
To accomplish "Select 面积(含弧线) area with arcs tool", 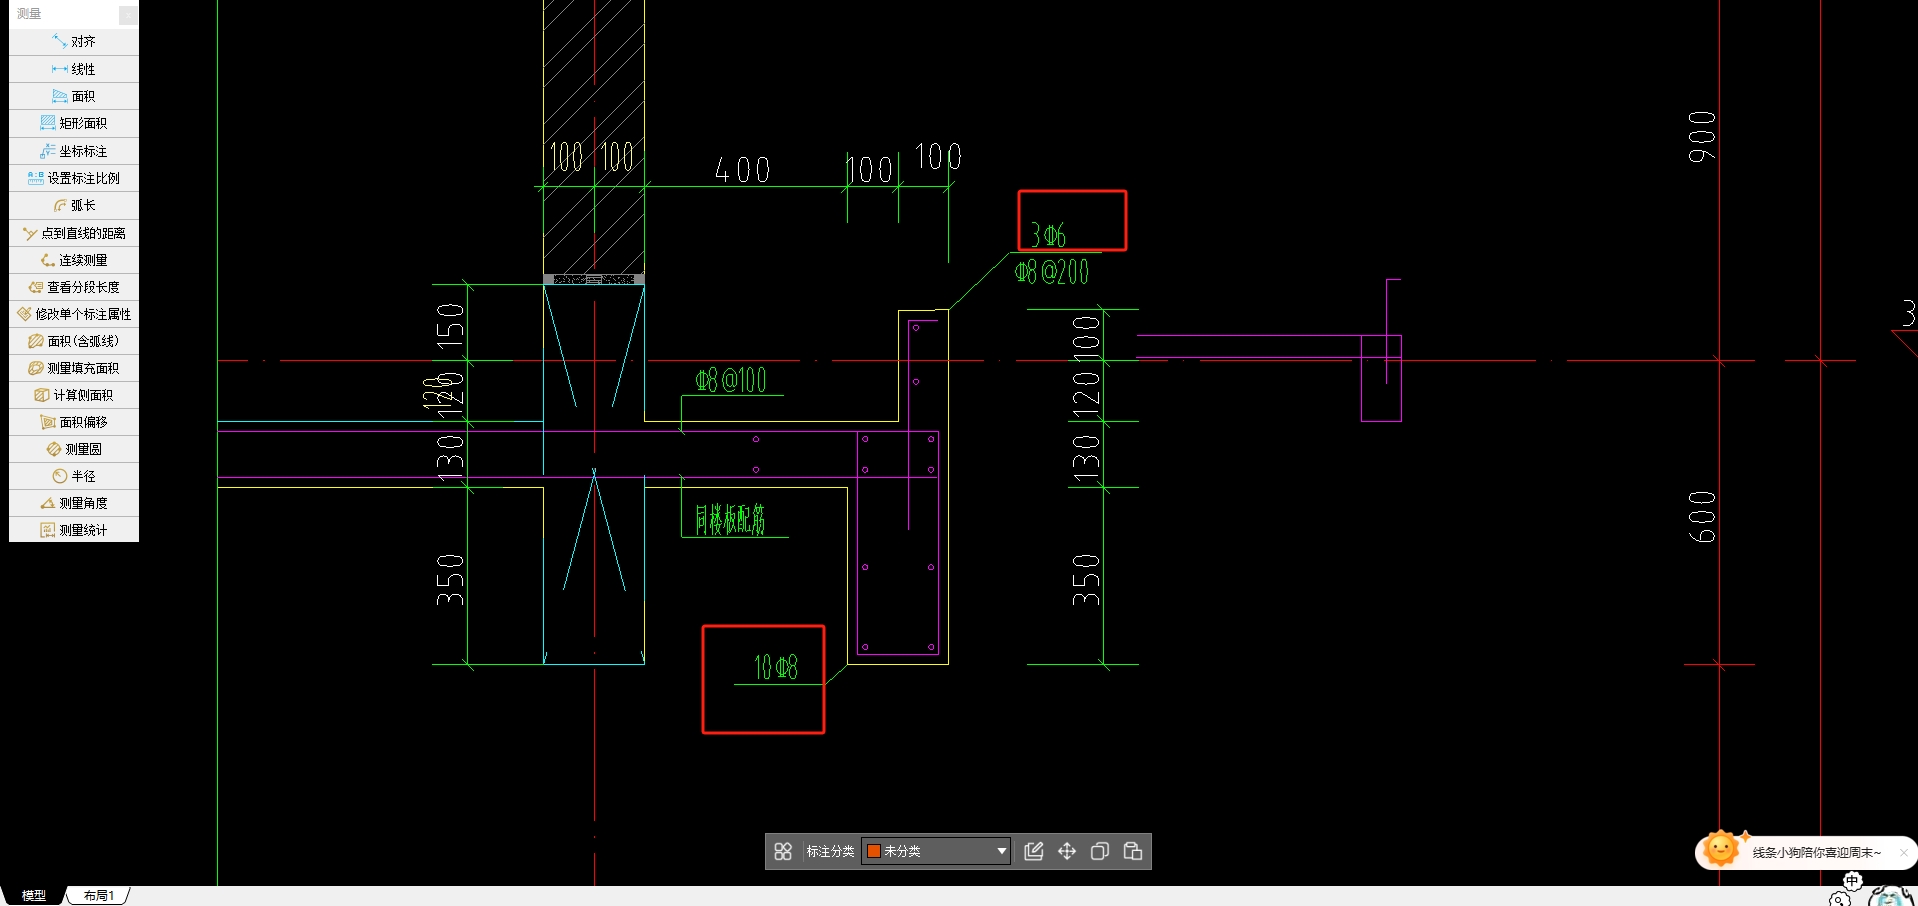I will (74, 341).
